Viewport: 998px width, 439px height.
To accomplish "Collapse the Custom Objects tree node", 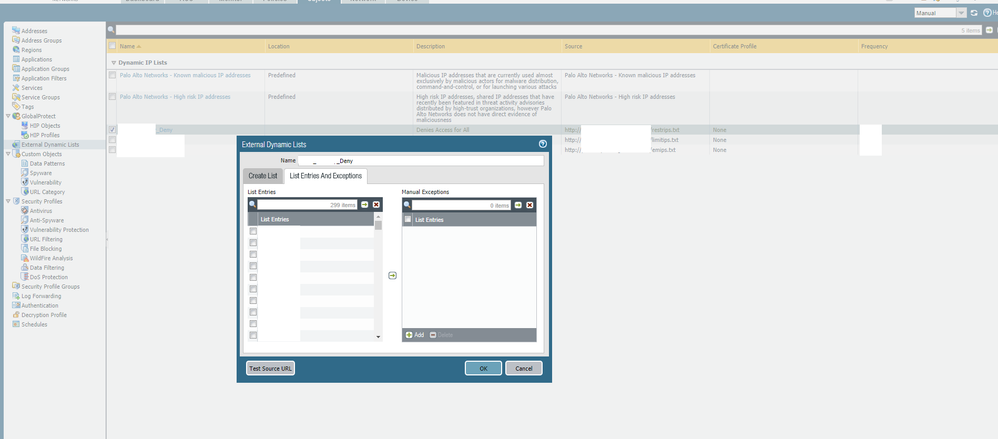I will click(8, 154).
